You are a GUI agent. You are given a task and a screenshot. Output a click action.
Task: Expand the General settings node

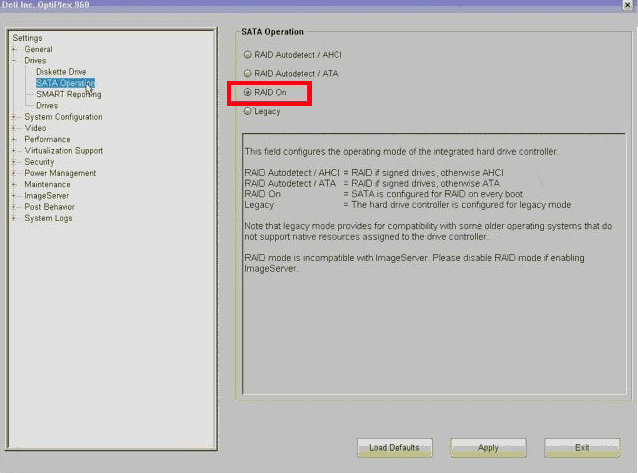(x=14, y=49)
